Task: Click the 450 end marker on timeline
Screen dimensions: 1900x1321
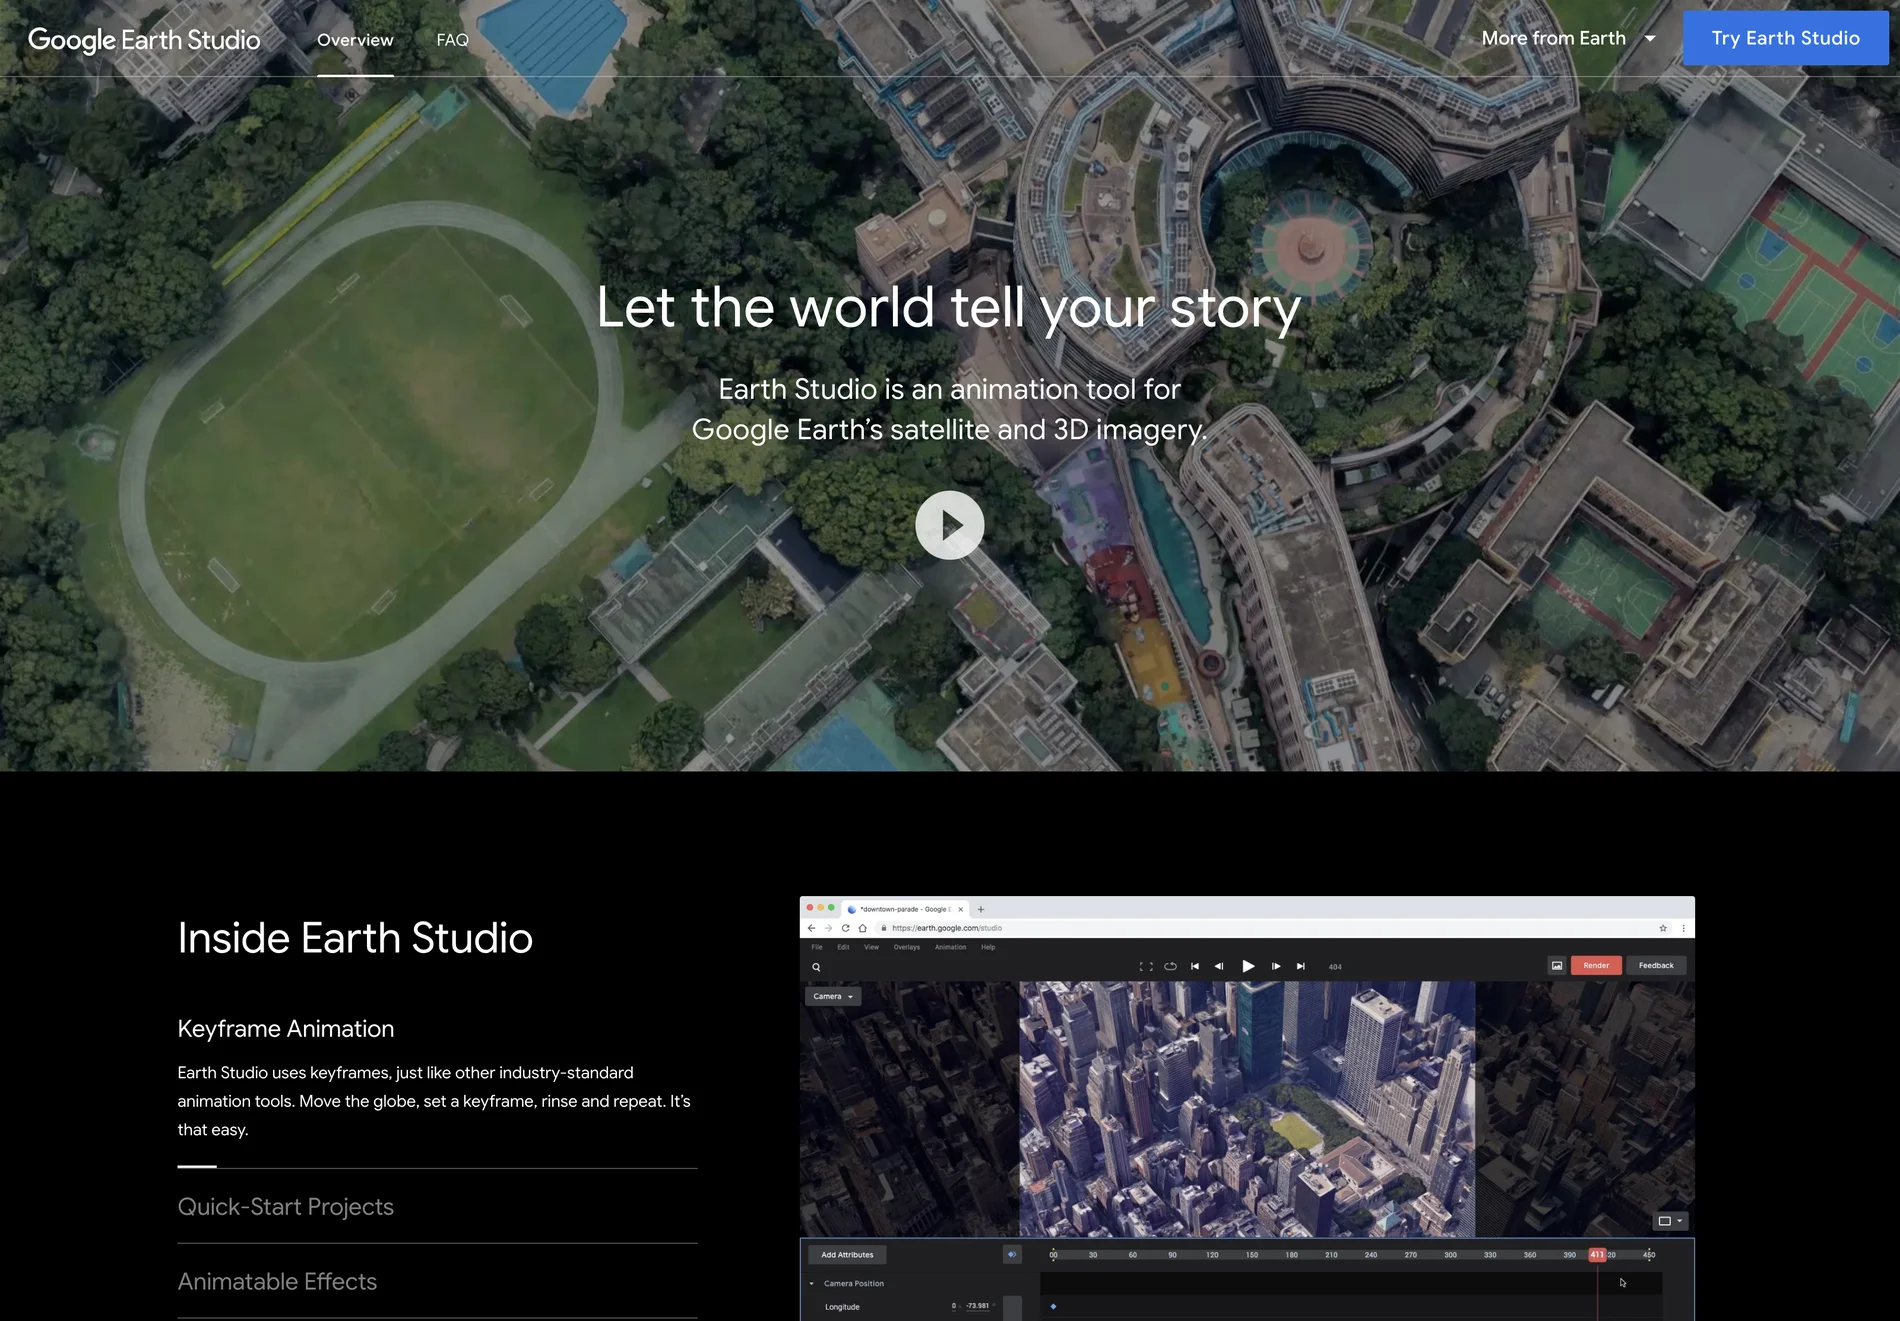Action: click(x=1649, y=1254)
